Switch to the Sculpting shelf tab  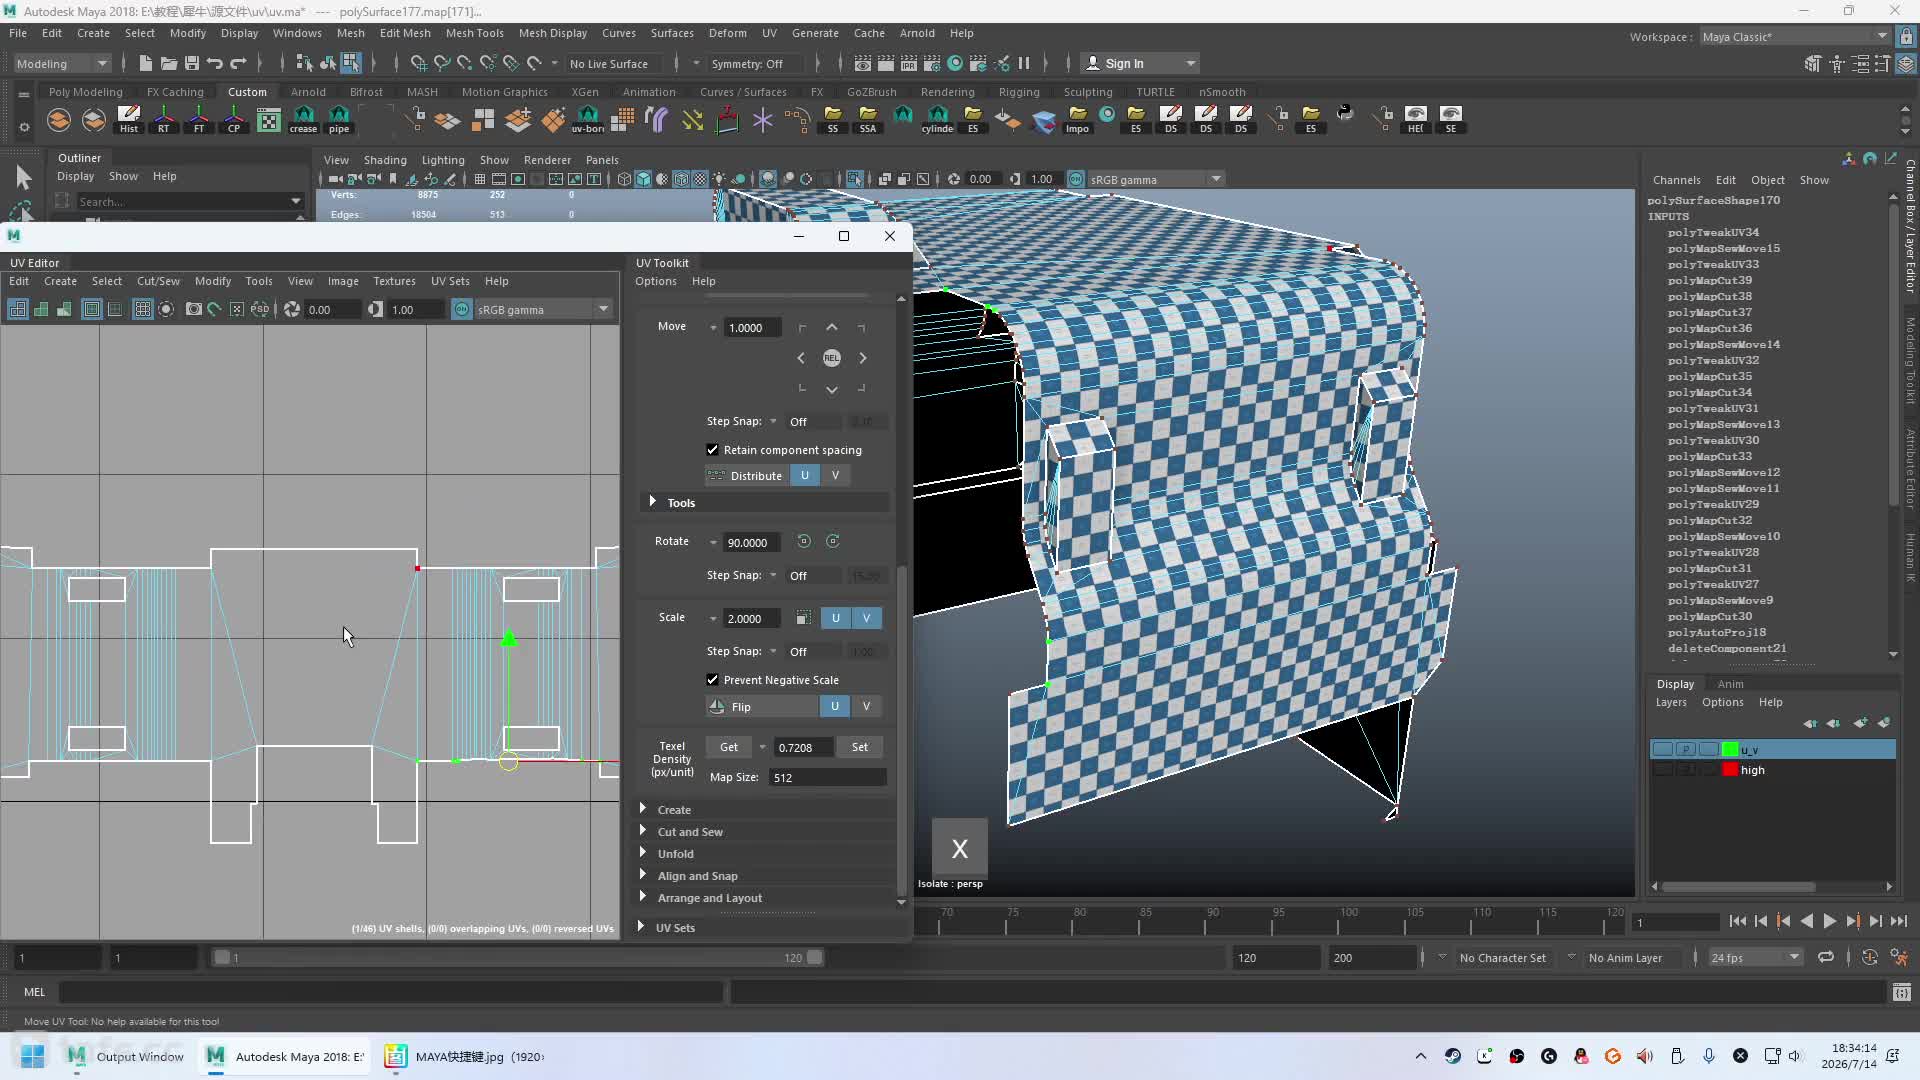pos(1087,92)
